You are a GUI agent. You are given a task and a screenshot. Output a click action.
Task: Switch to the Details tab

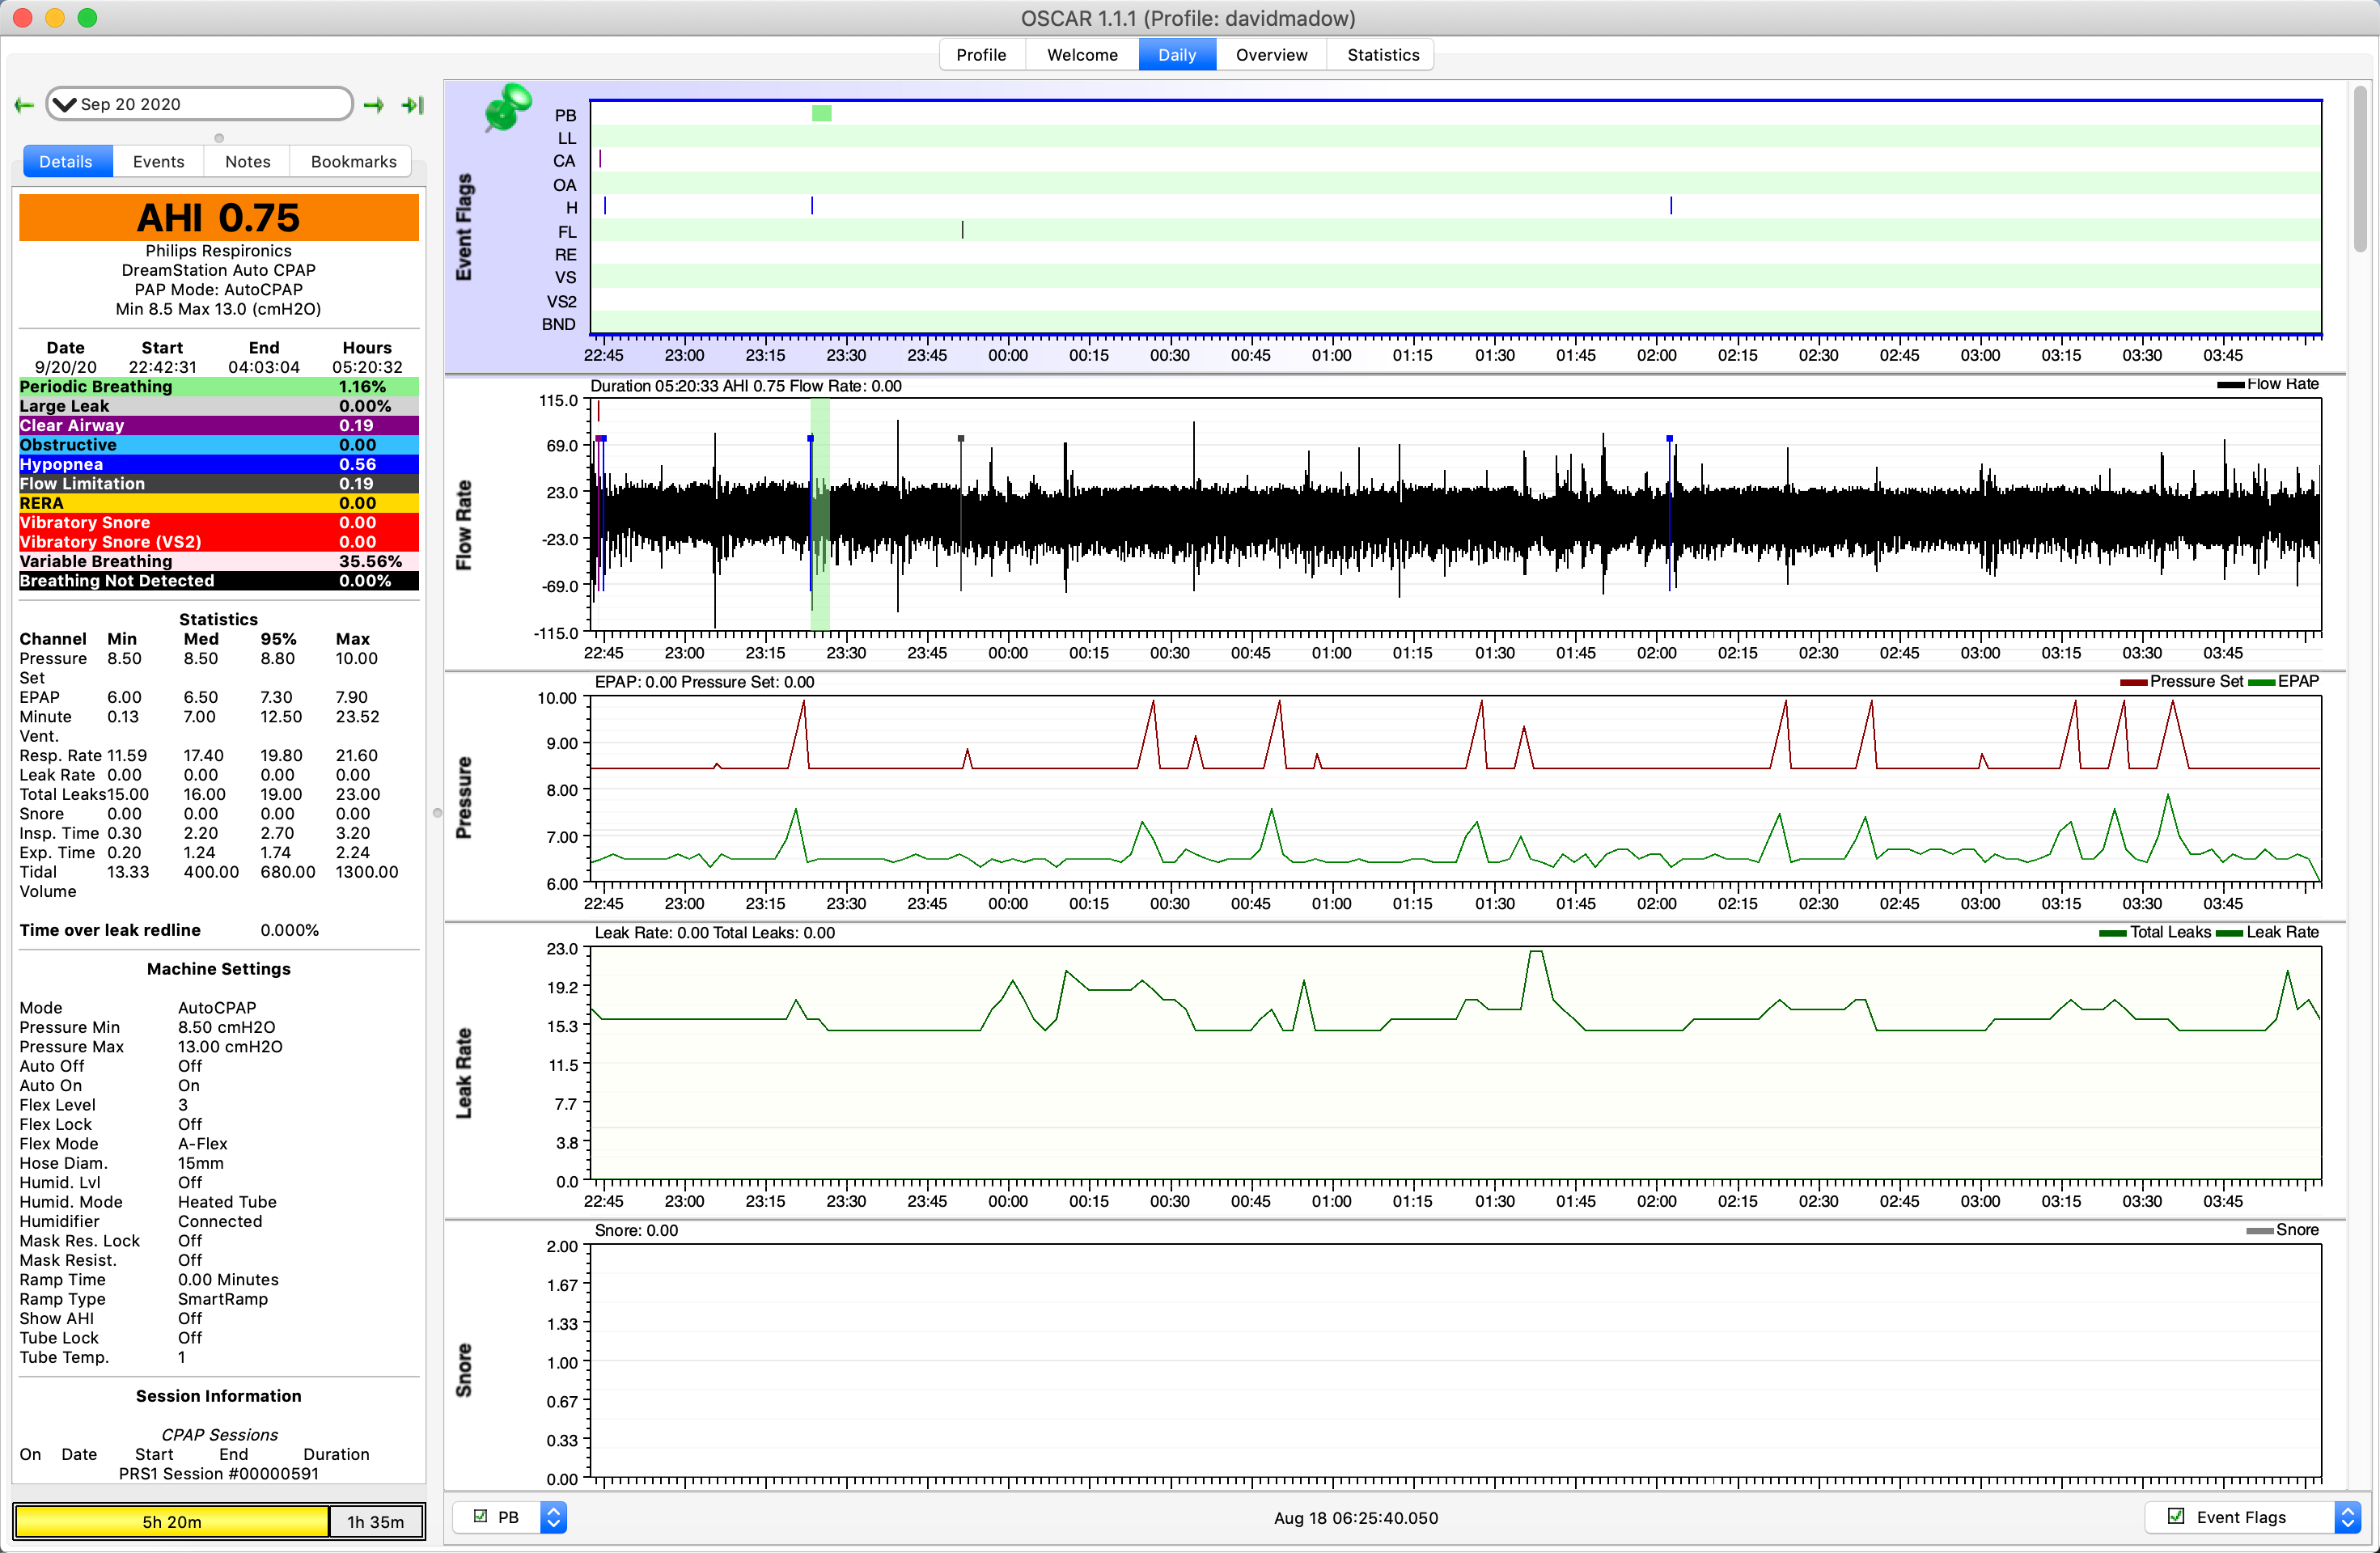point(66,161)
